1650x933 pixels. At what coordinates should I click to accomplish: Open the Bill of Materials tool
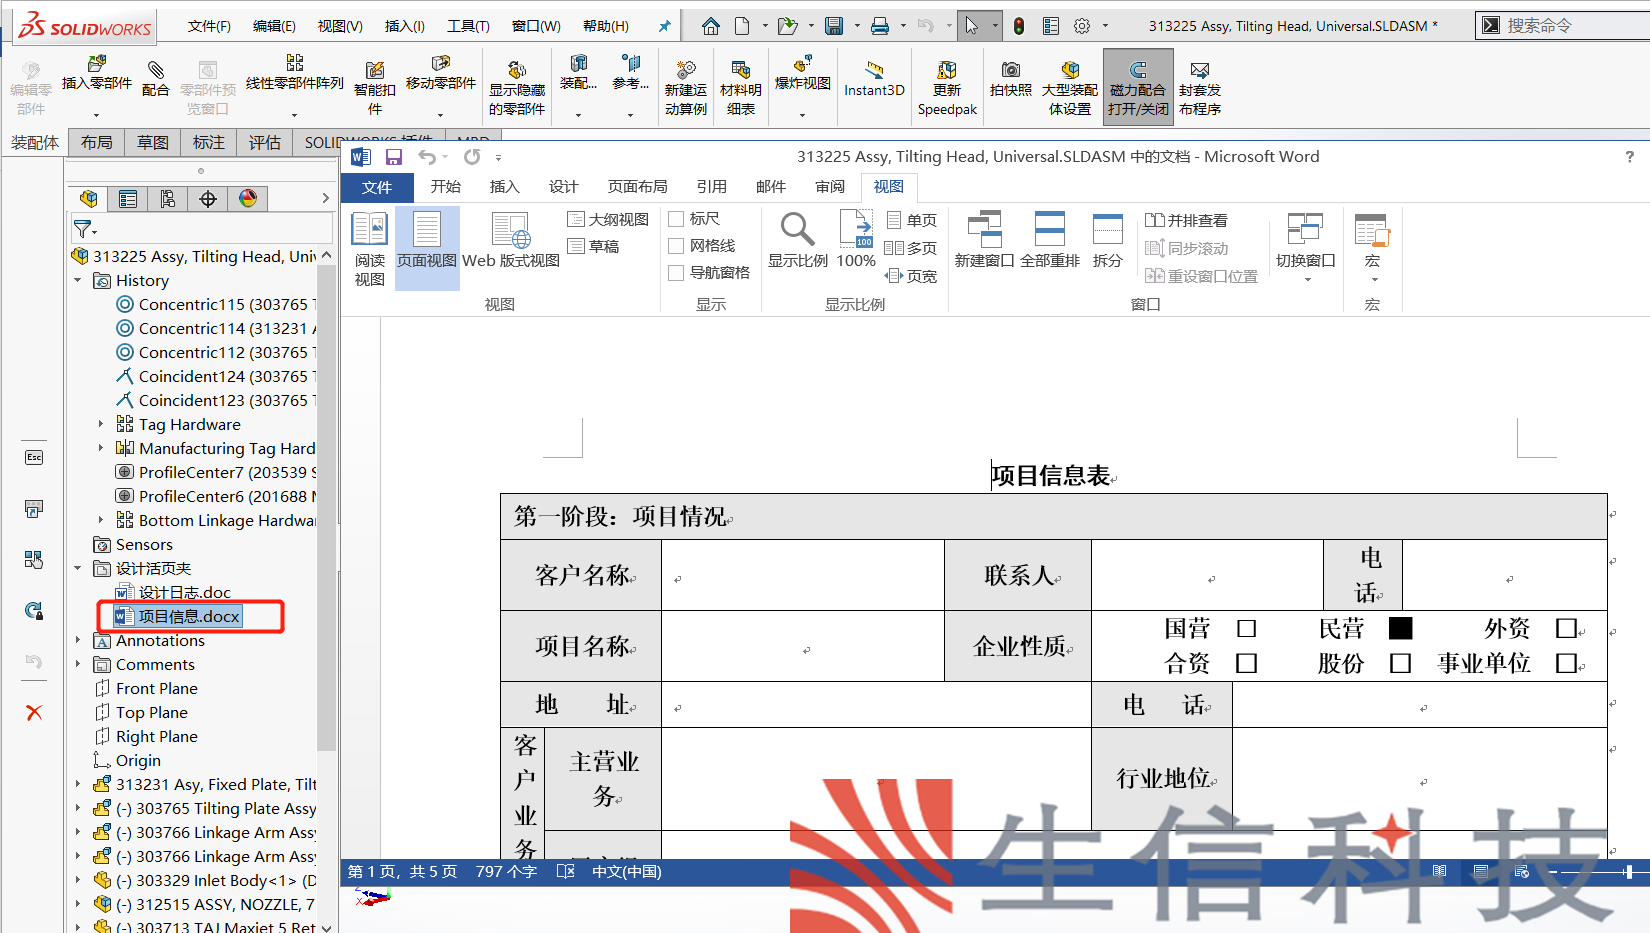[x=741, y=87]
